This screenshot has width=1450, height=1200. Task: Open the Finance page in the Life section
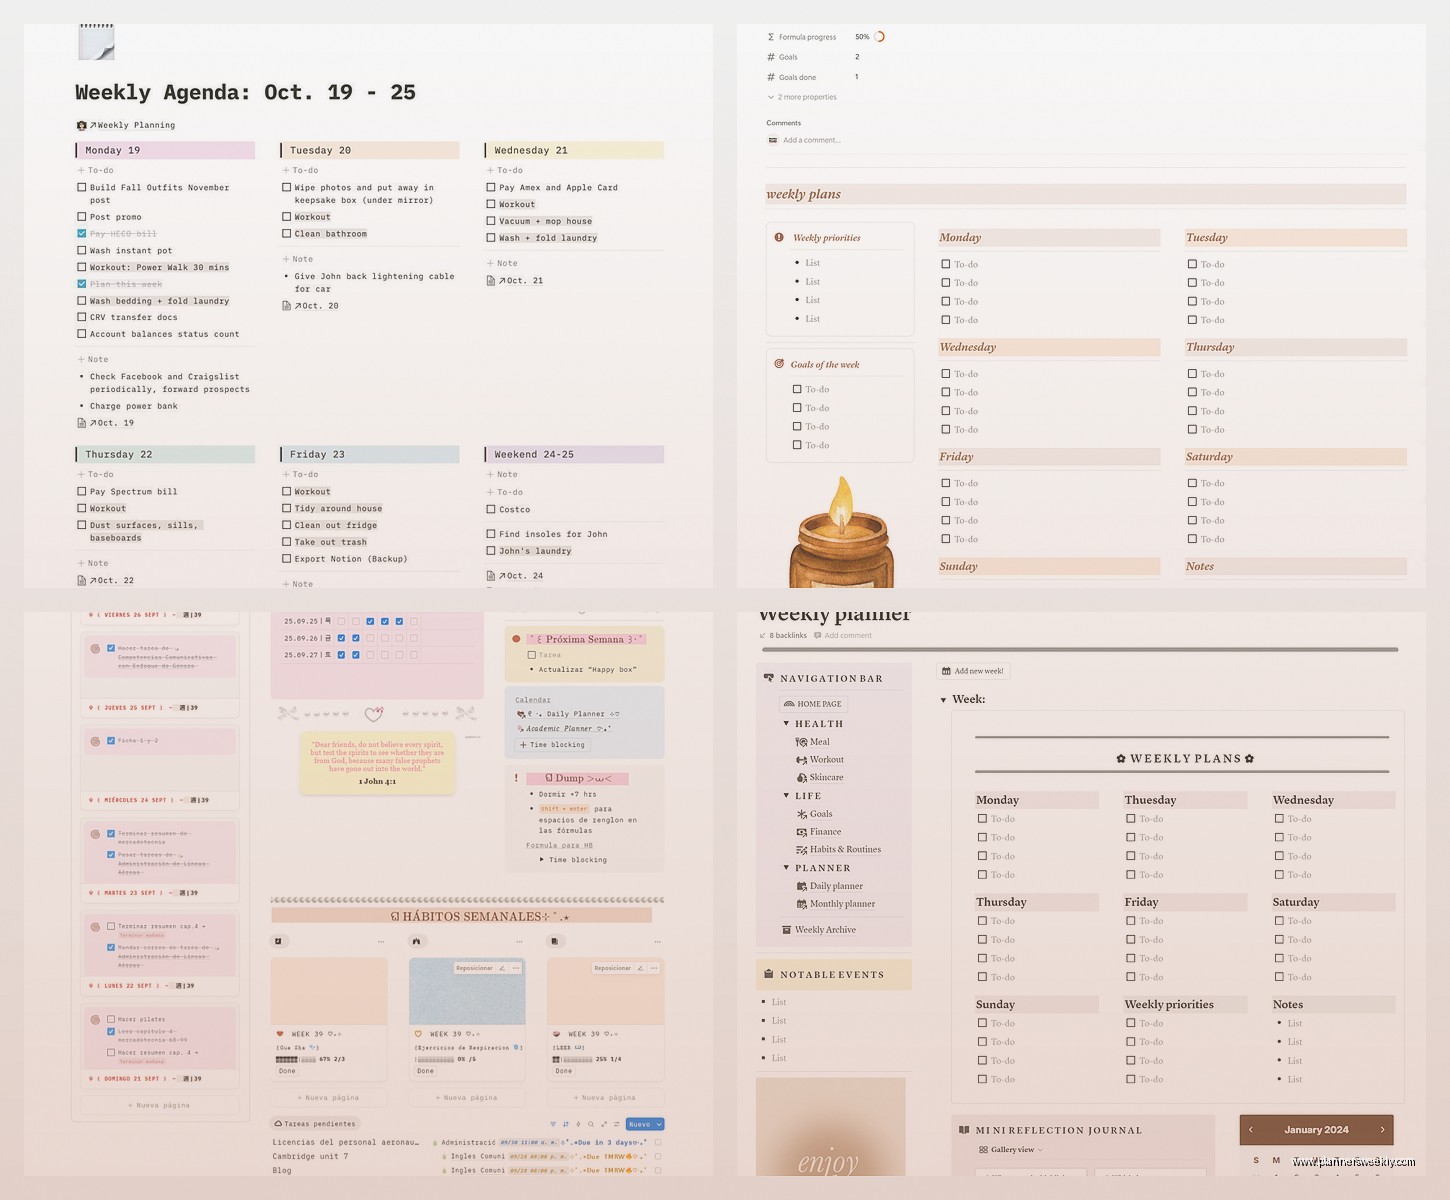(x=825, y=831)
